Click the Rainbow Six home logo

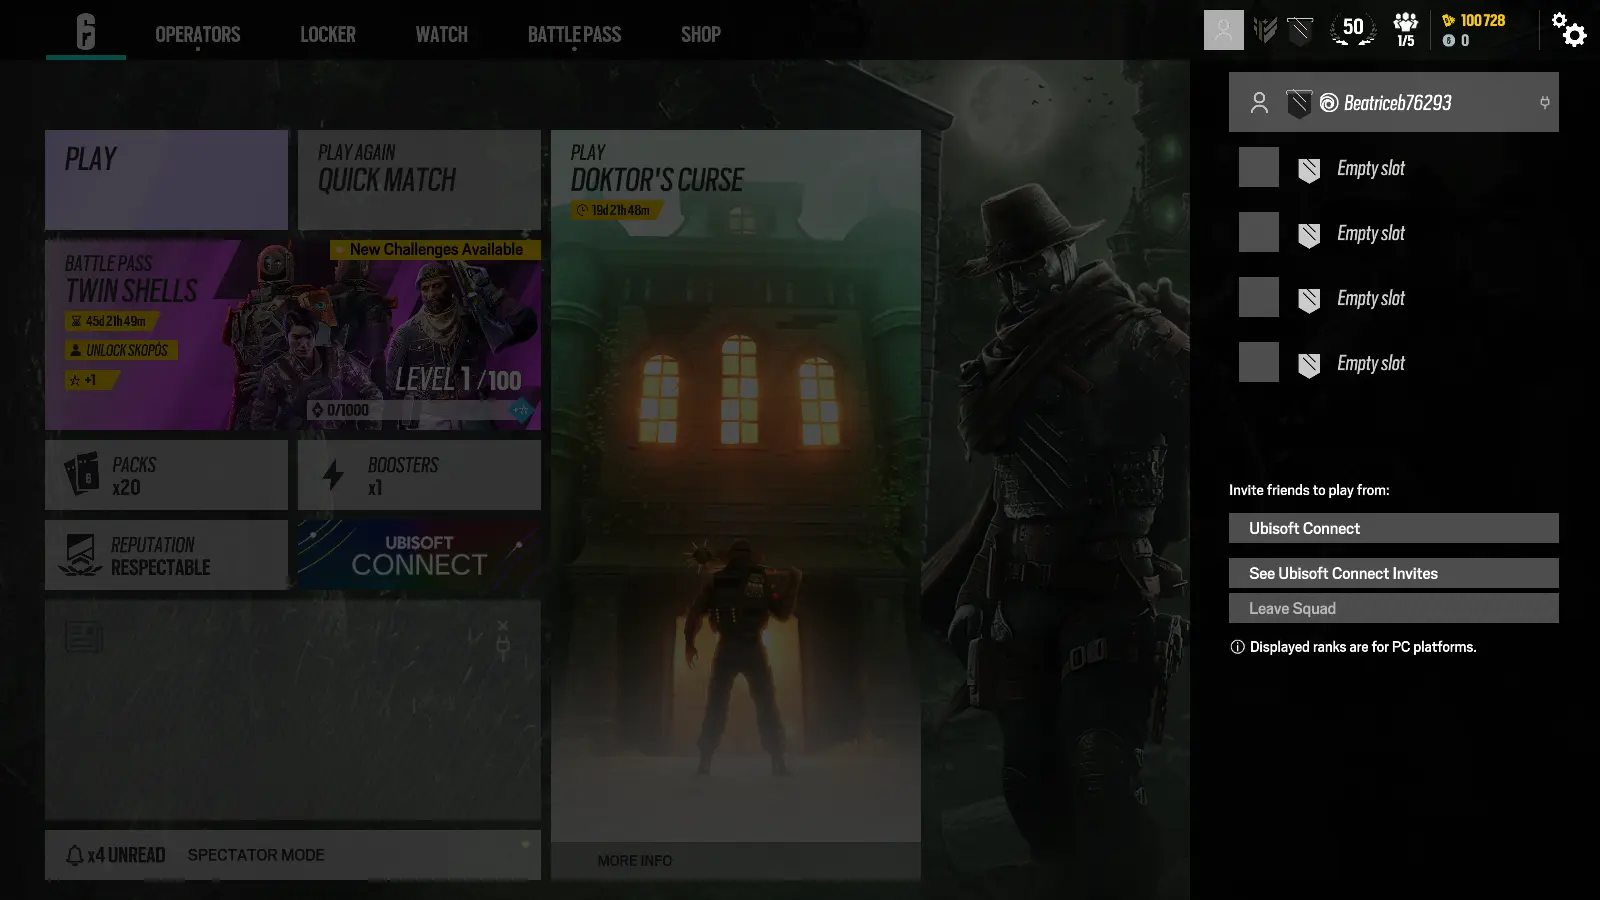[x=86, y=32]
